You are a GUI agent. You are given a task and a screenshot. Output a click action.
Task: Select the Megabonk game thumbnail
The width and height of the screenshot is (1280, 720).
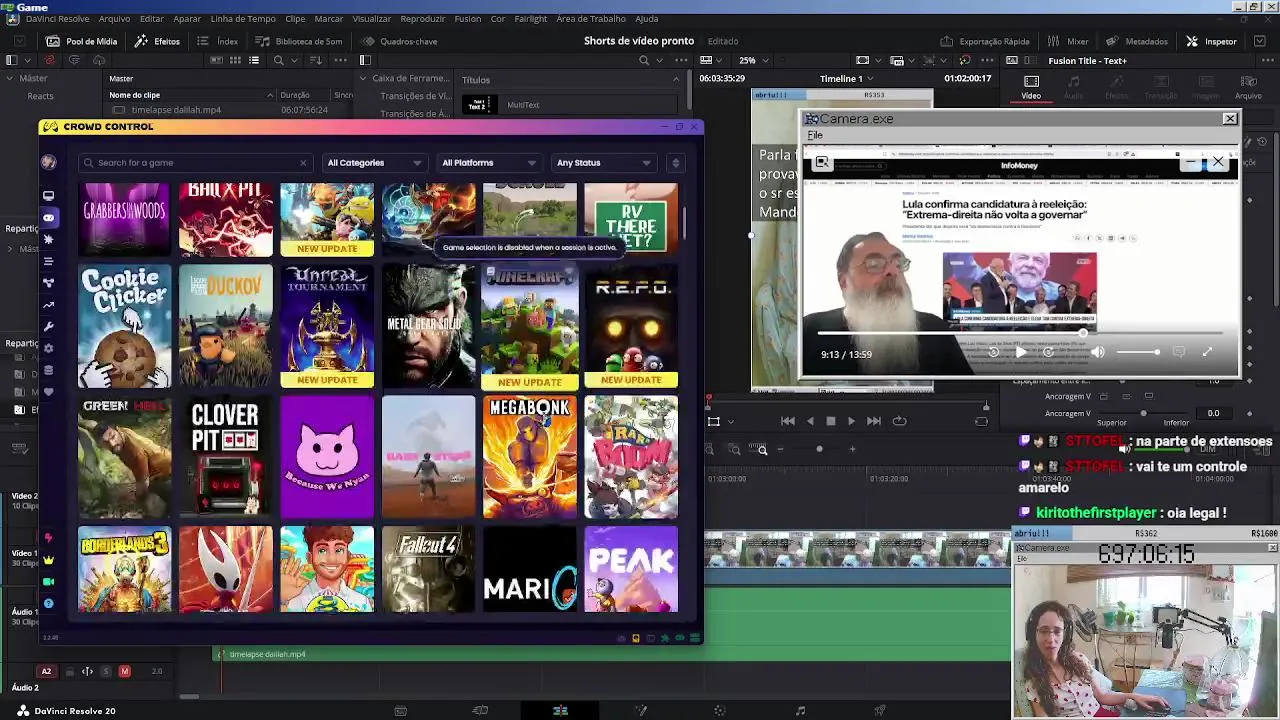[x=530, y=457]
